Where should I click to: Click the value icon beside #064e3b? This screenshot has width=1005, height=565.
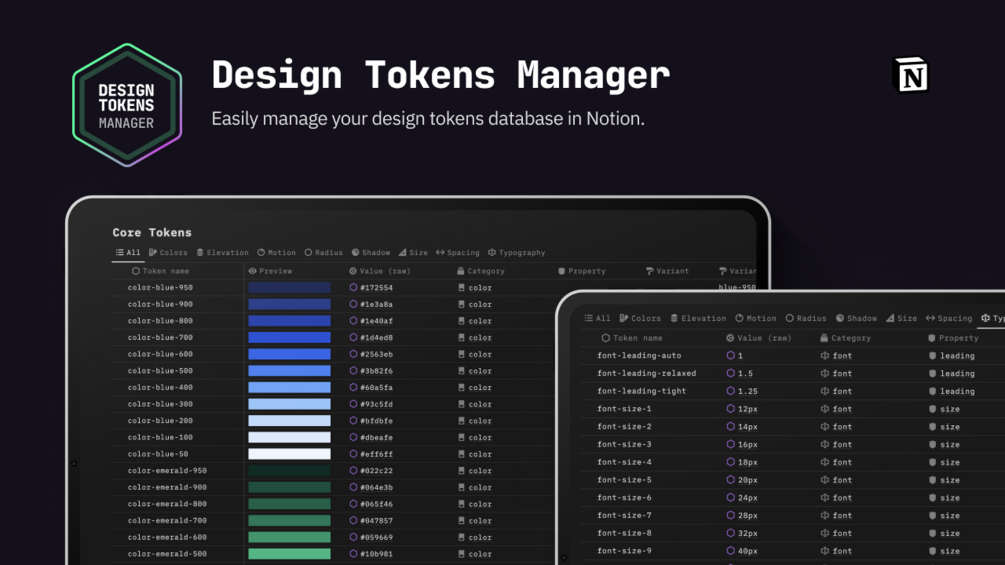(x=353, y=487)
